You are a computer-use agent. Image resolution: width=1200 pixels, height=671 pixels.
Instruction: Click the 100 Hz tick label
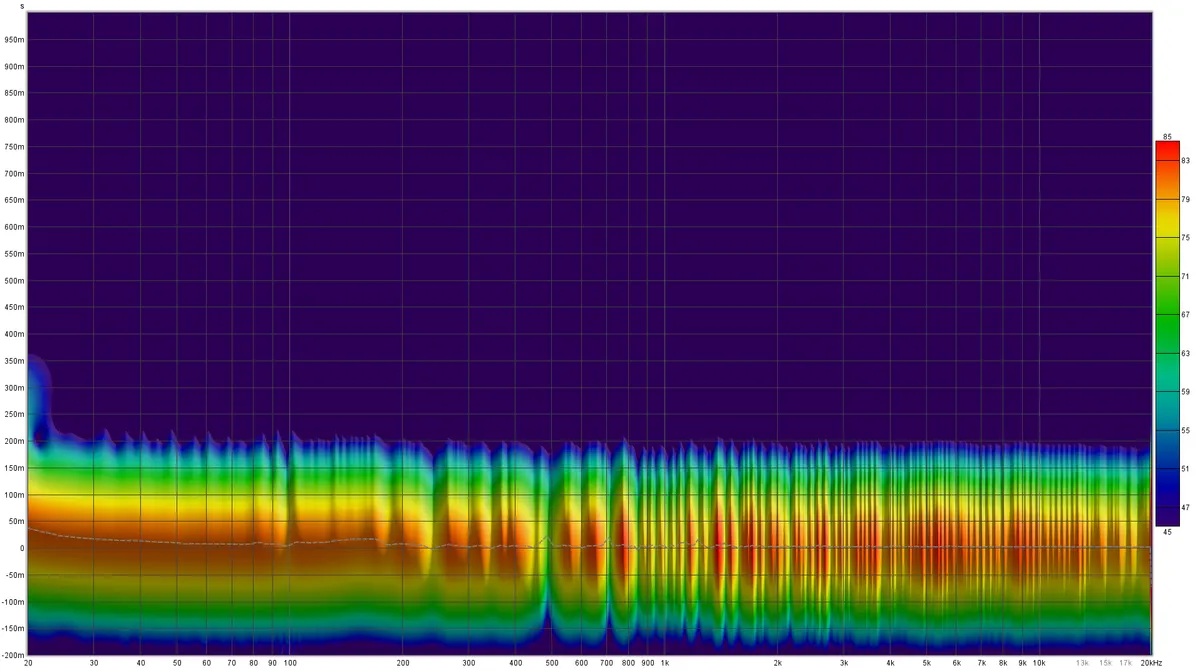tap(289, 663)
